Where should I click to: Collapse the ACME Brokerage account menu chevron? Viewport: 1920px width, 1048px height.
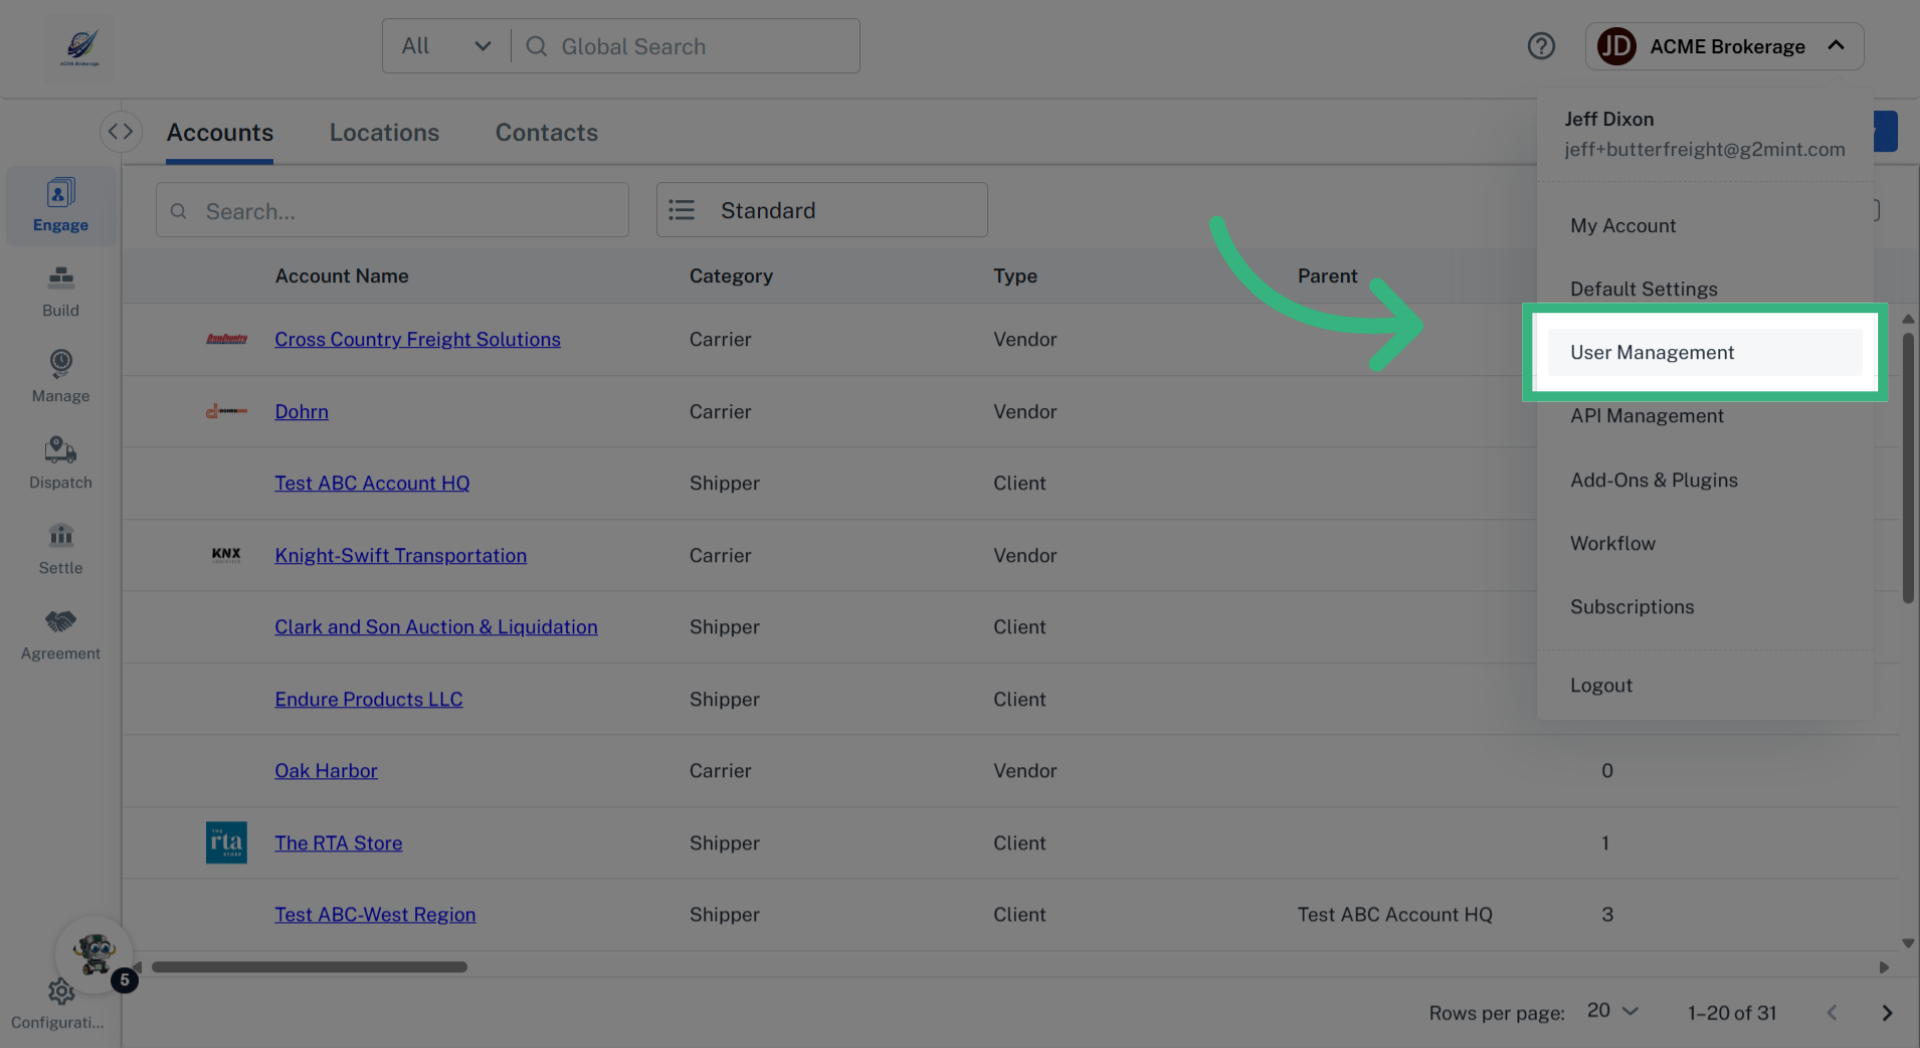point(1839,45)
